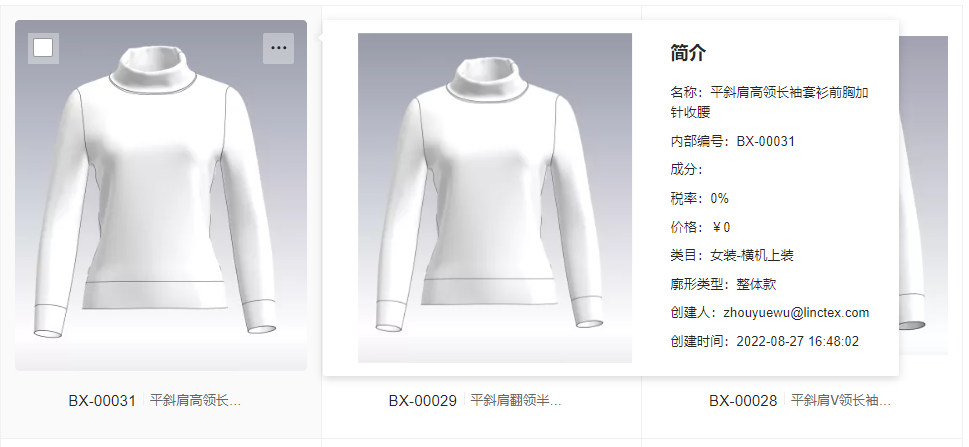This screenshot has width=969, height=447.
Task: Click the BX-00031 code label under the card
Action: (102, 401)
